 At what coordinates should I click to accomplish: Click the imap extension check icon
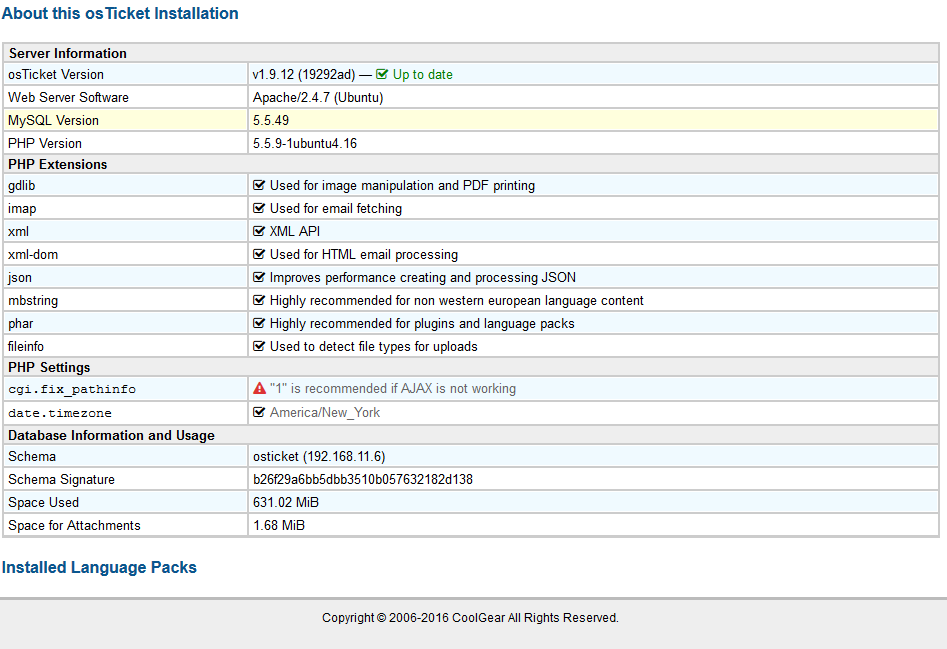[x=259, y=208]
